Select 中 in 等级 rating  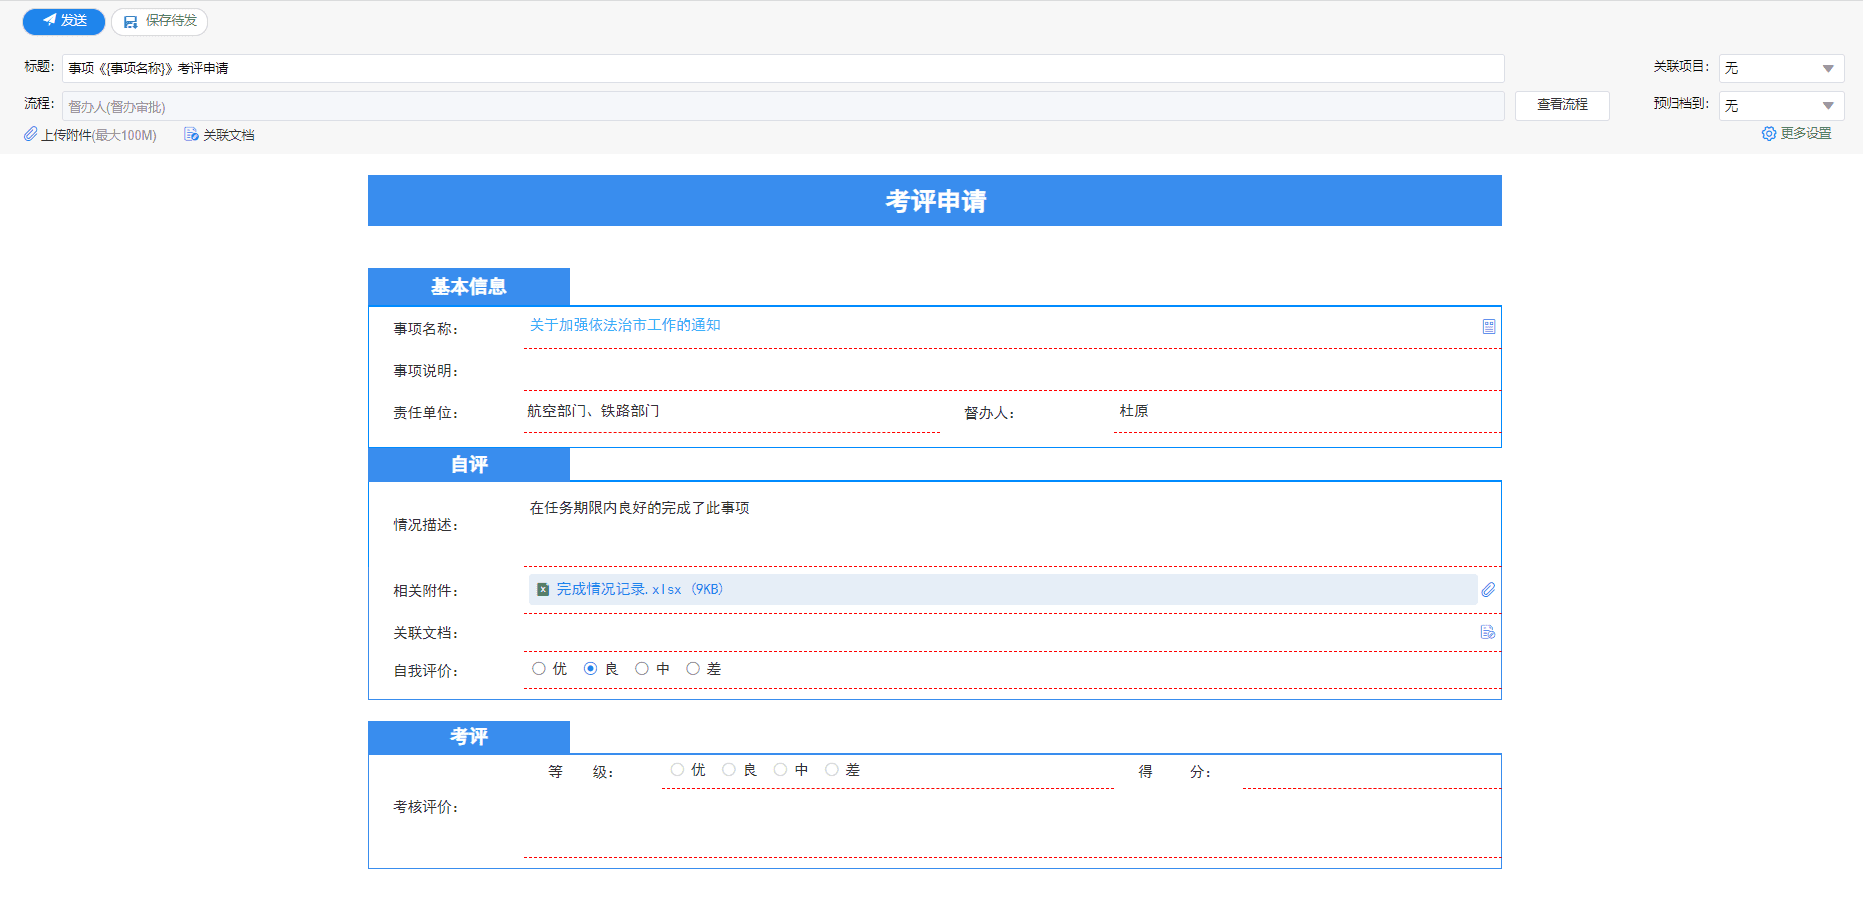pos(781,770)
